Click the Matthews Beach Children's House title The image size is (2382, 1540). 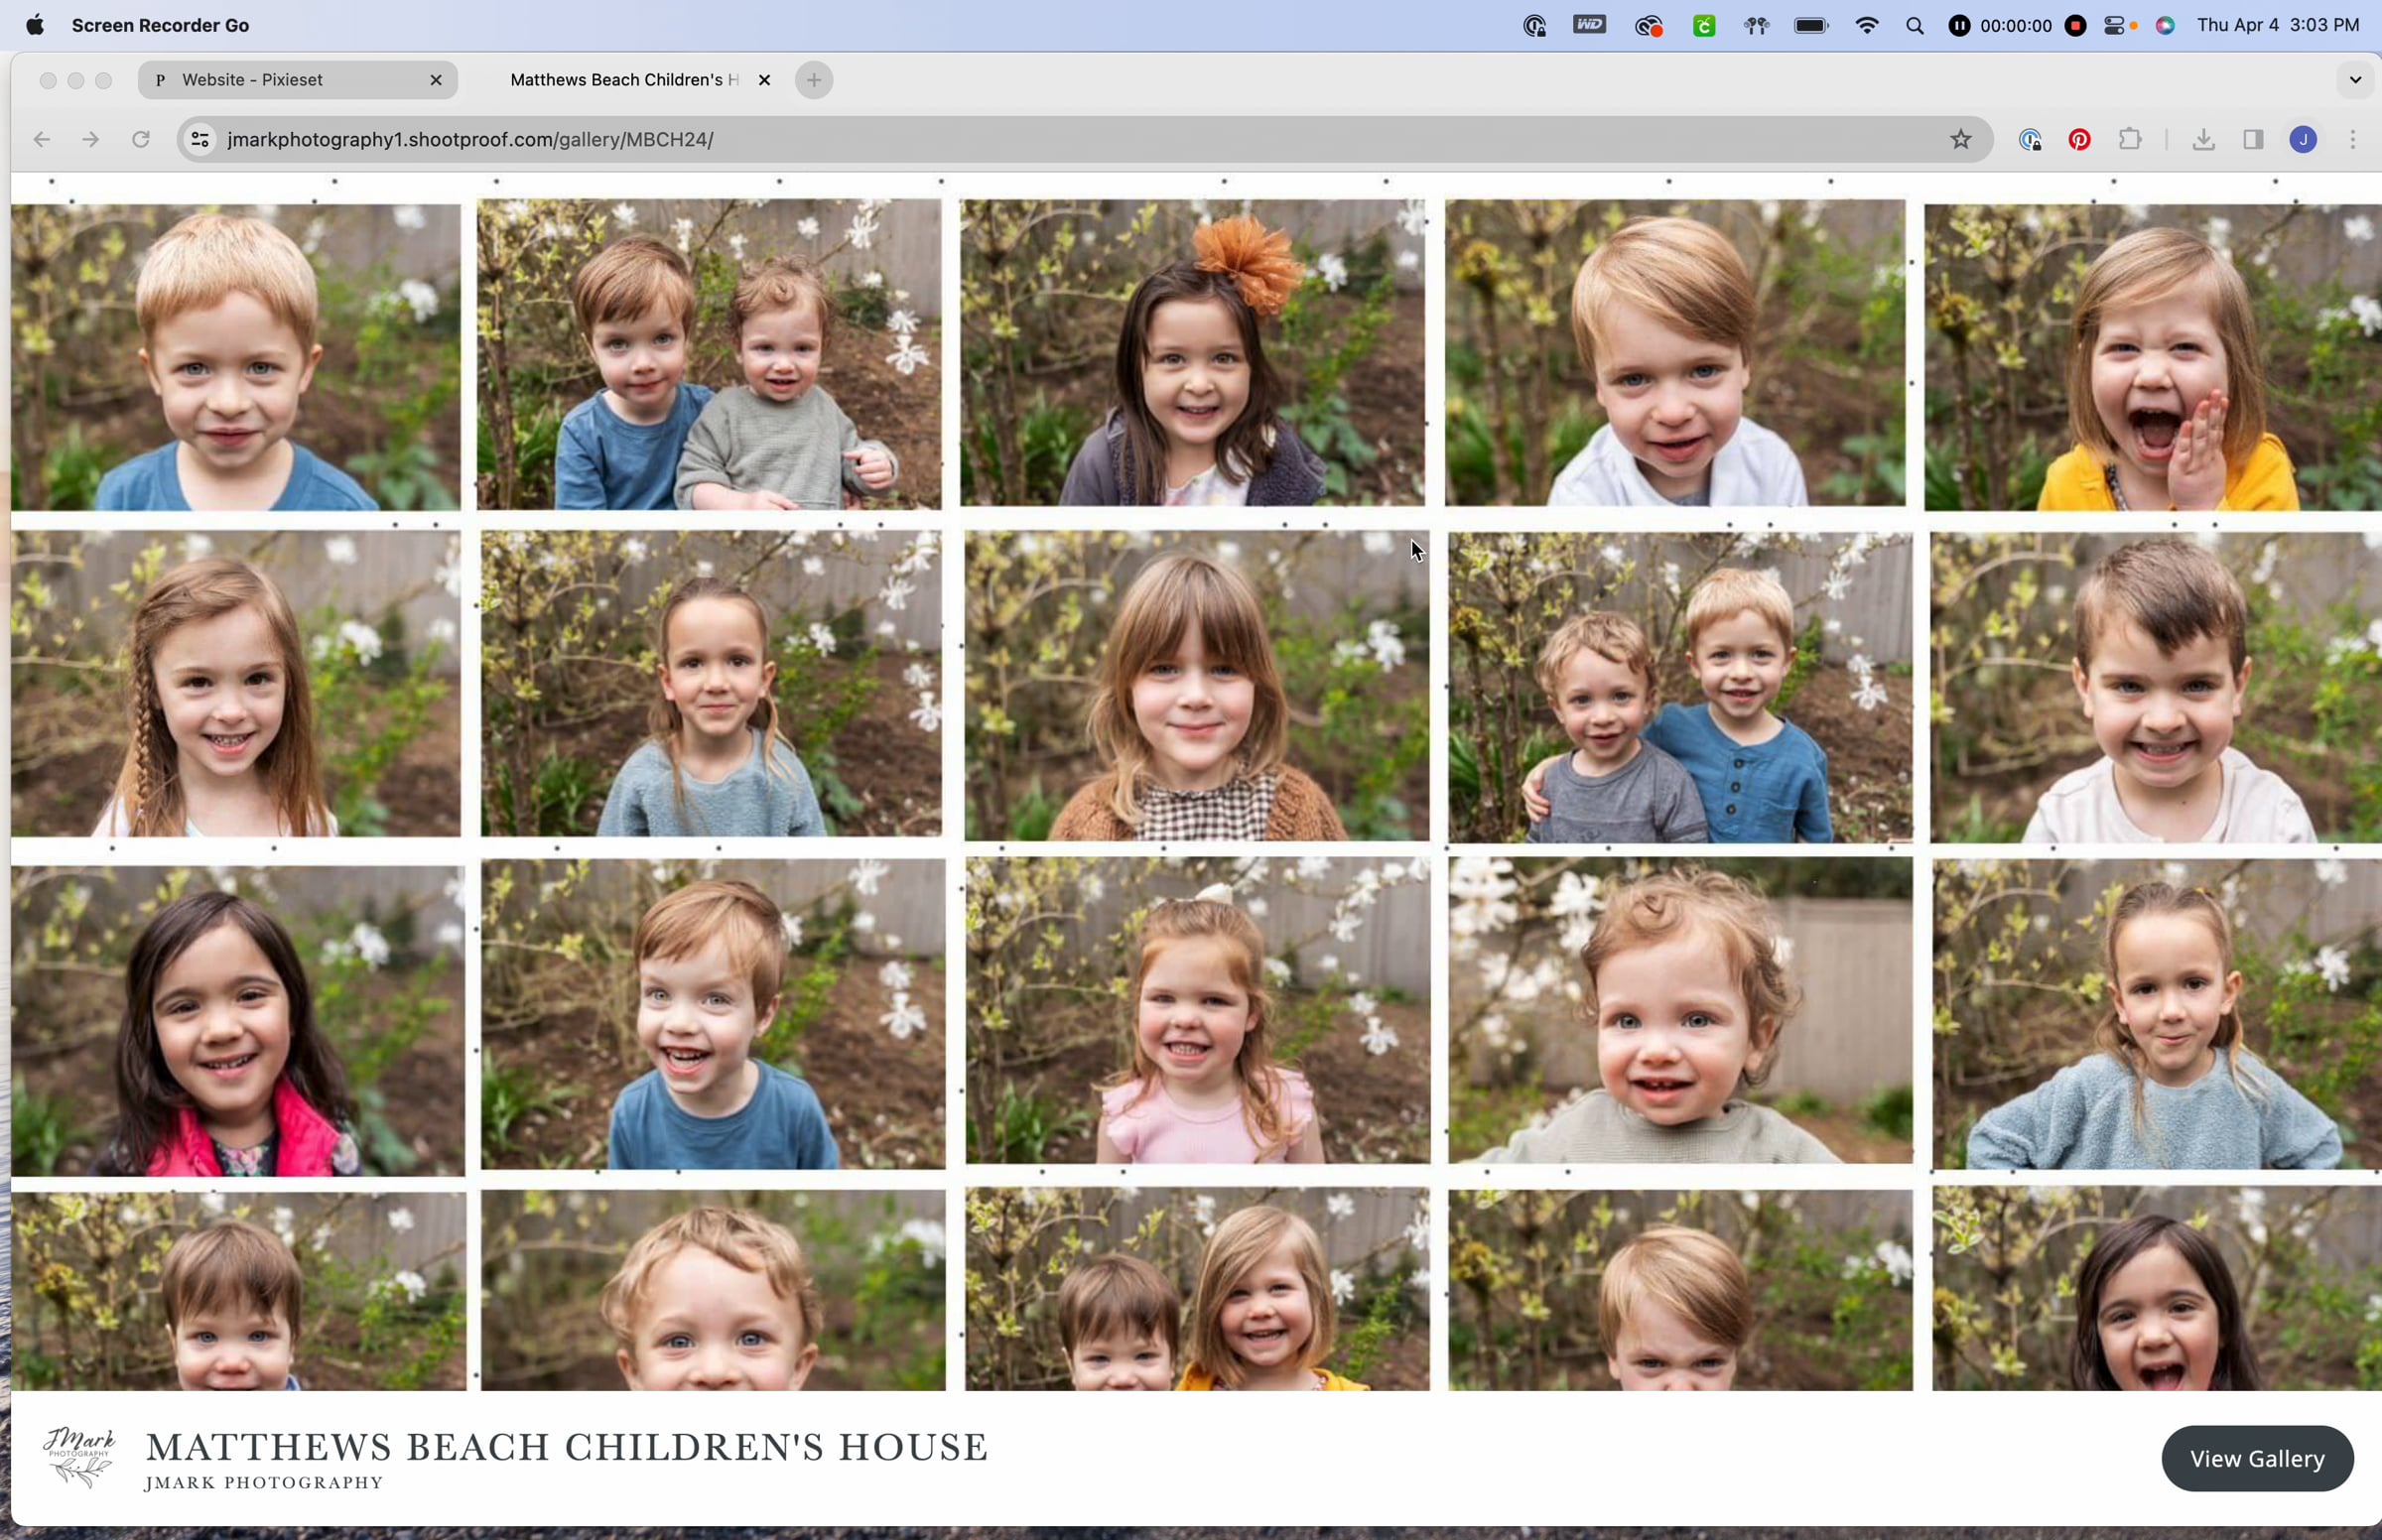(567, 1447)
